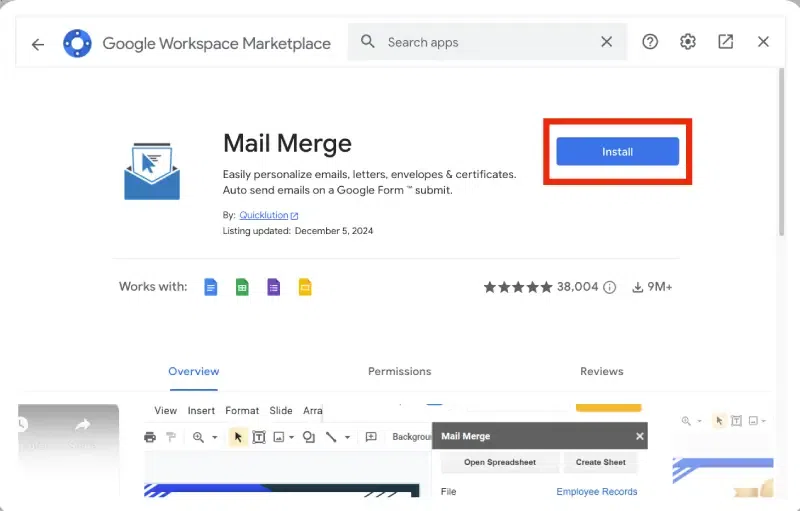The height and width of the screenshot is (511, 800).
Task: Click Create Sheet in Mail Merge panel
Action: (x=601, y=462)
